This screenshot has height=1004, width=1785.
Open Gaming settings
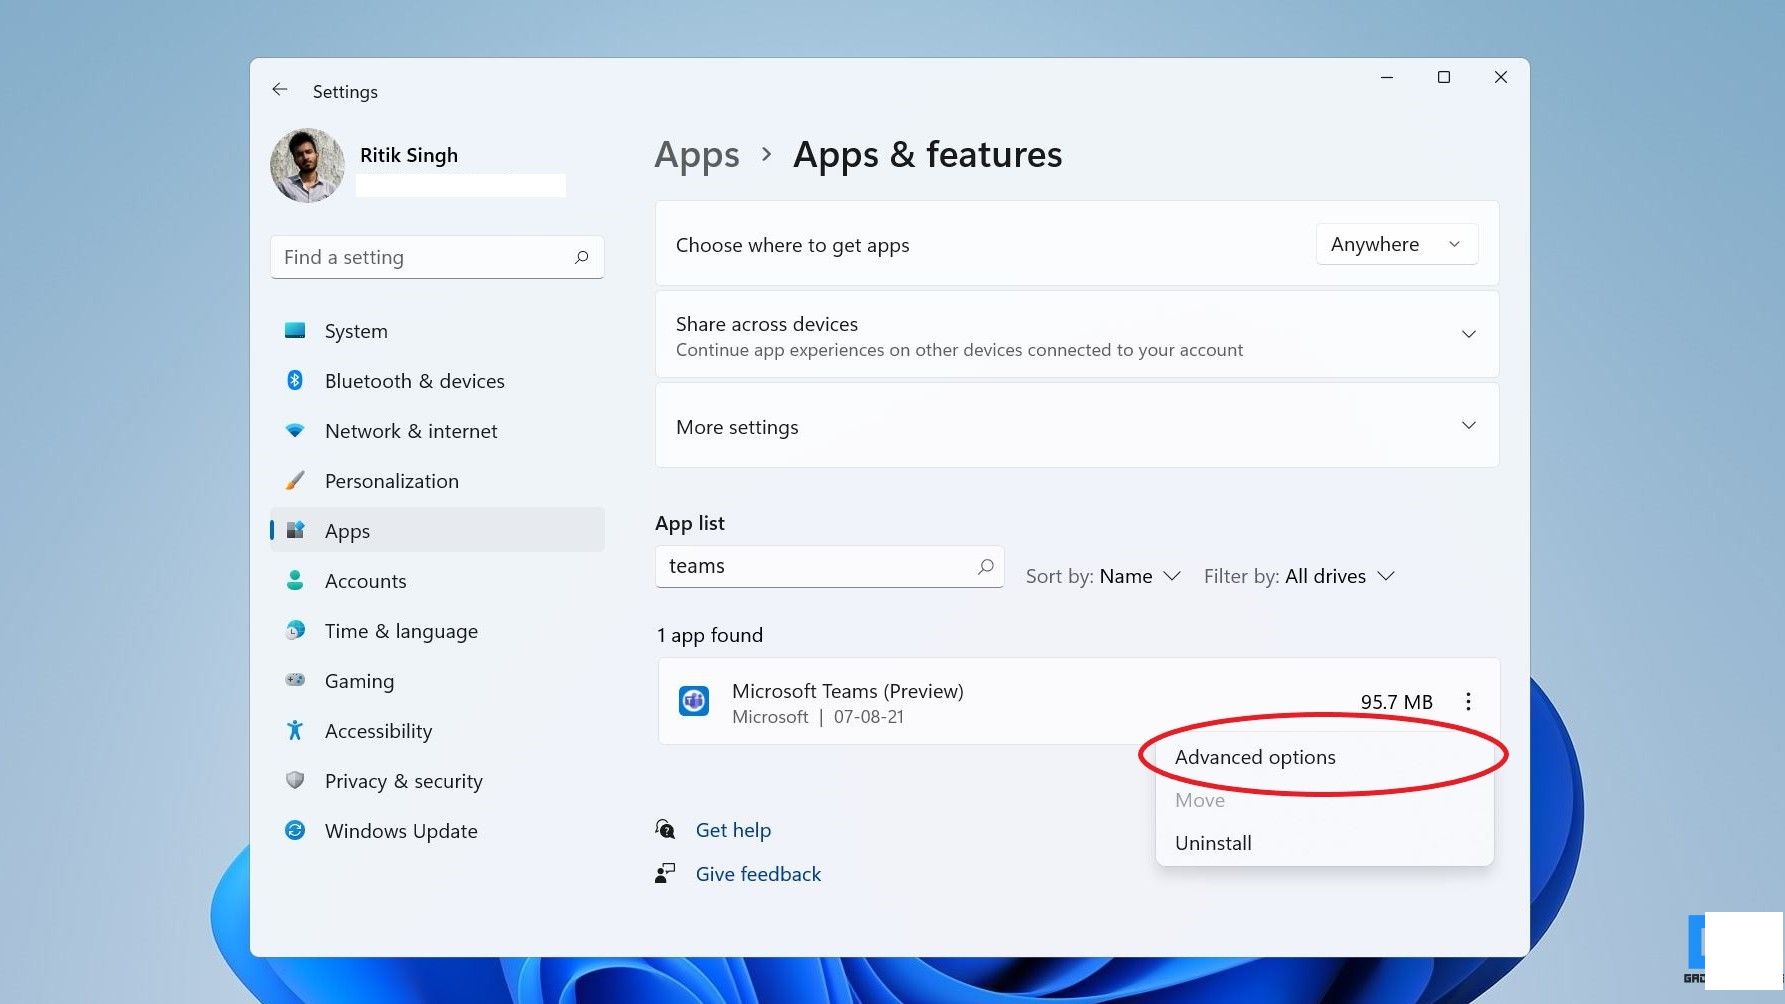pyautogui.click(x=437, y=681)
